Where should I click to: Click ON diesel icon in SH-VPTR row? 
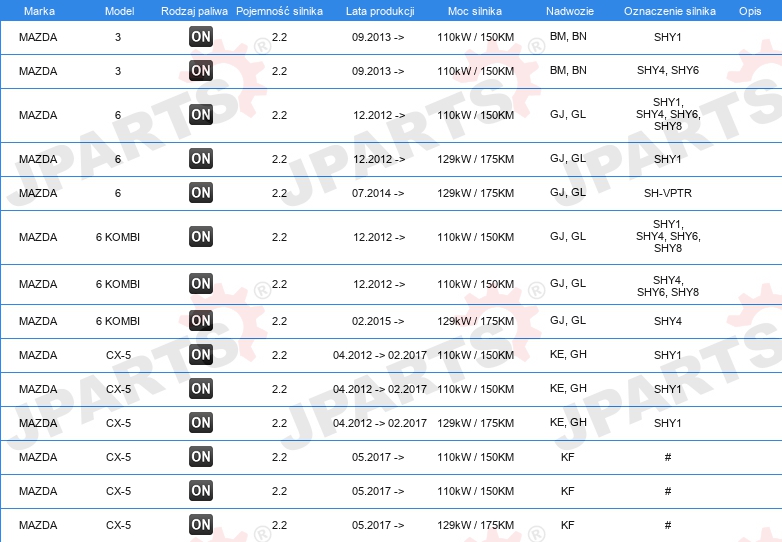201,193
